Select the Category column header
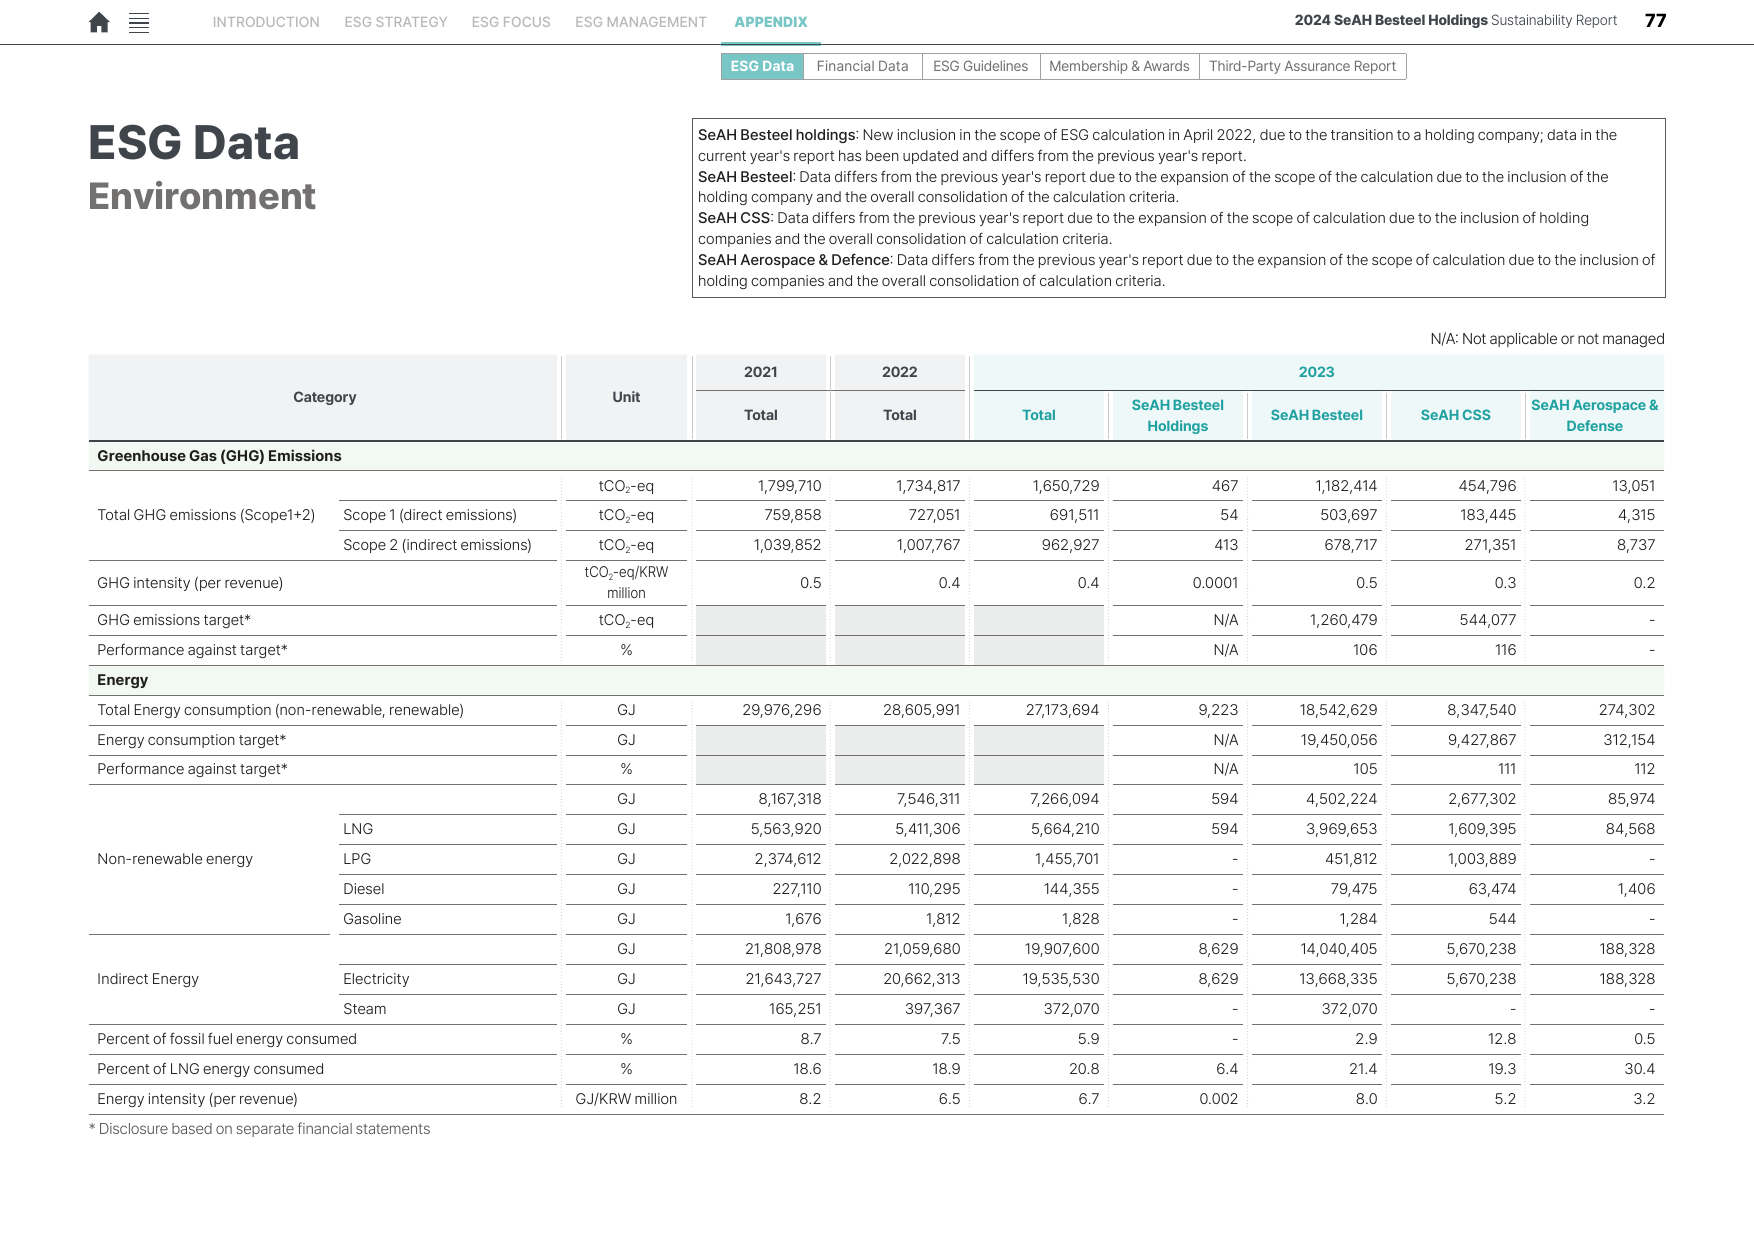This screenshot has height=1241, width=1754. (x=324, y=397)
